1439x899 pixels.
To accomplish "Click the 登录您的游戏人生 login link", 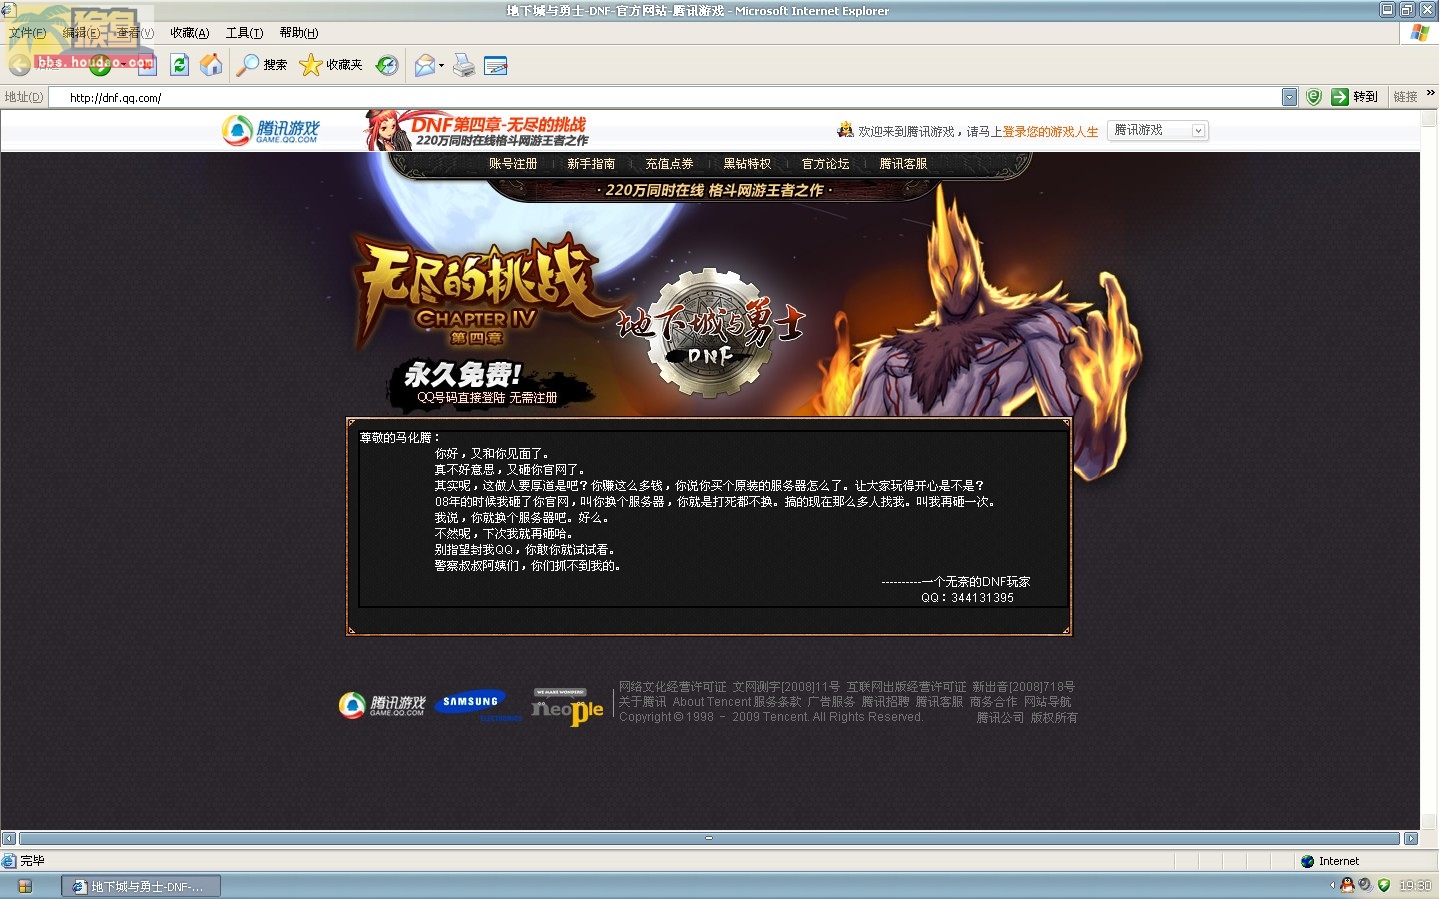I will coord(1050,132).
